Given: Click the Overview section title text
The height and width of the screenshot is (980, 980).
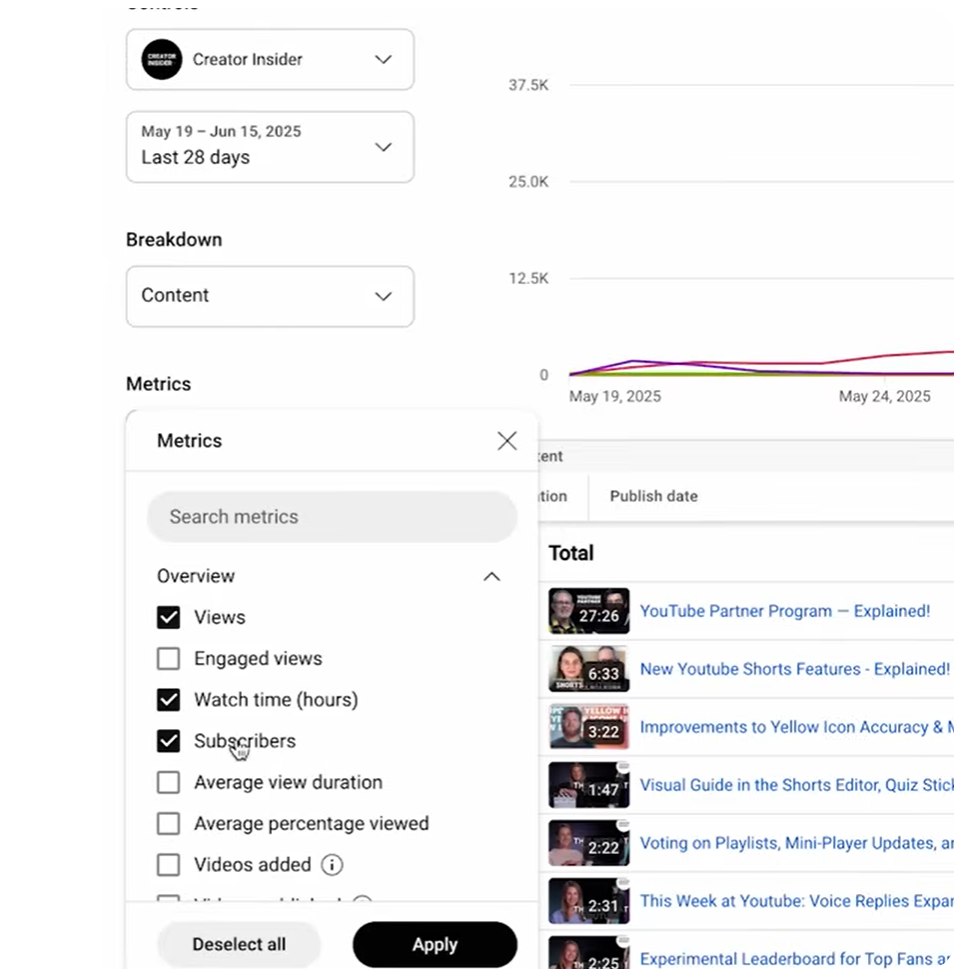Looking at the screenshot, I should tap(196, 576).
